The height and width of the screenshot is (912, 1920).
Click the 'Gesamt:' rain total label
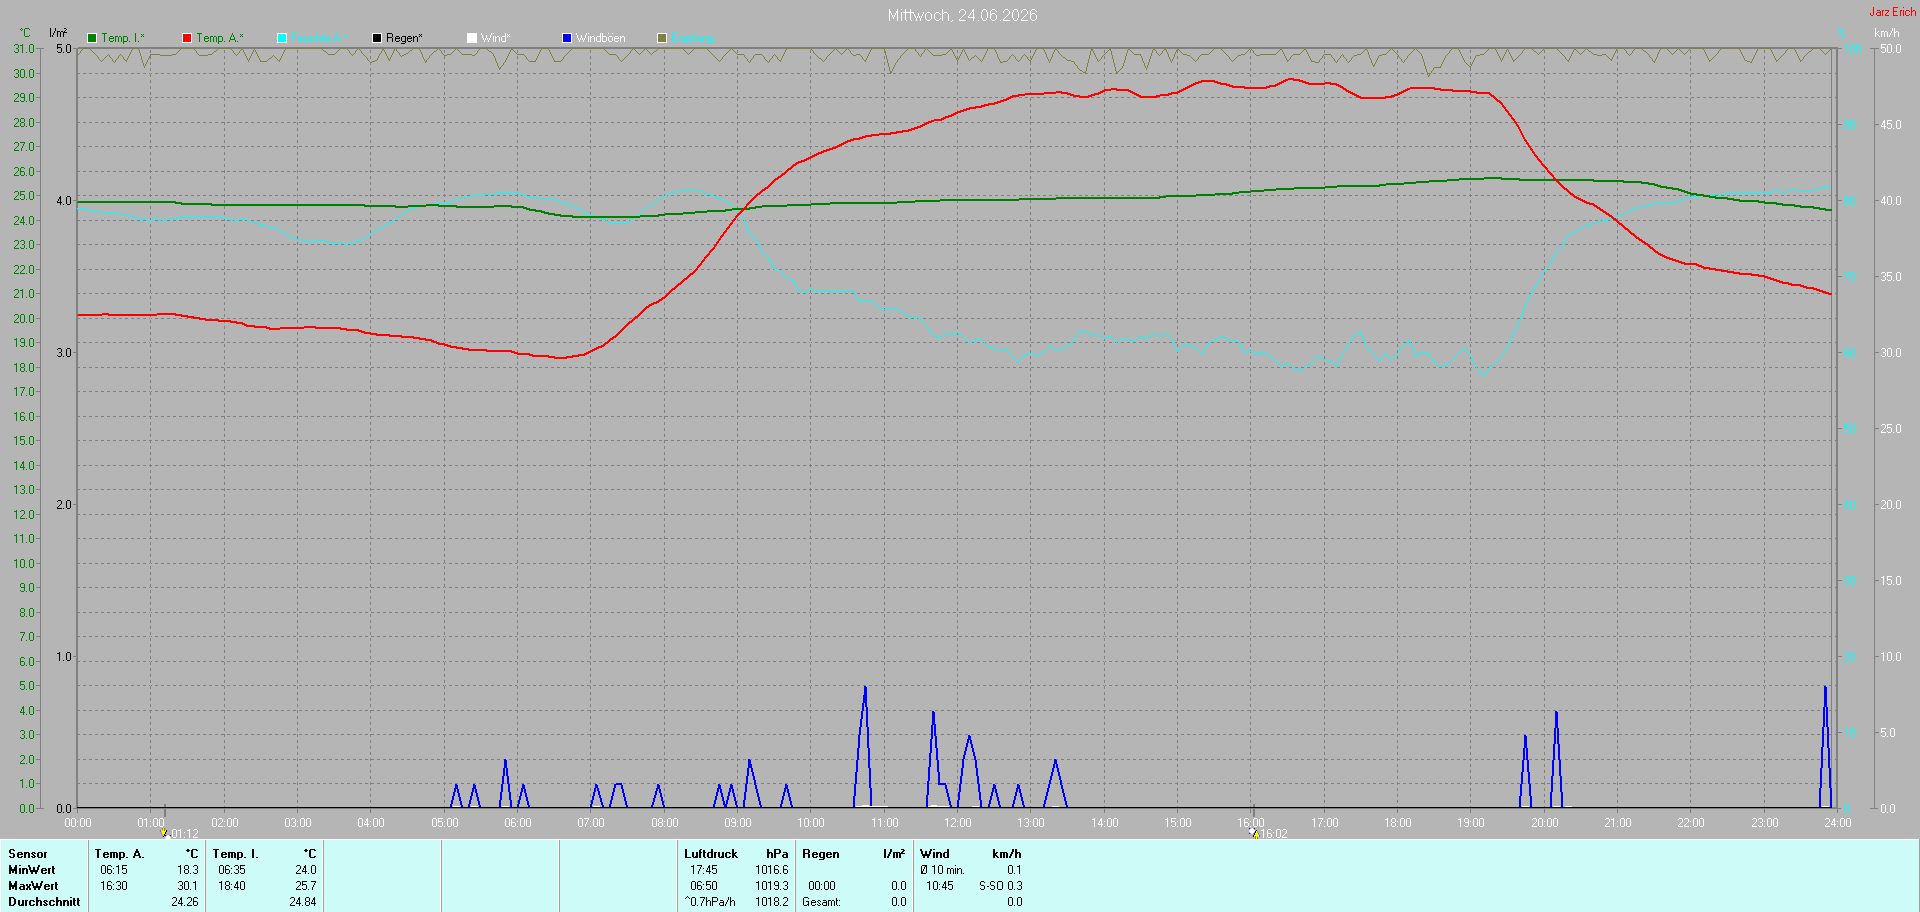tap(822, 902)
